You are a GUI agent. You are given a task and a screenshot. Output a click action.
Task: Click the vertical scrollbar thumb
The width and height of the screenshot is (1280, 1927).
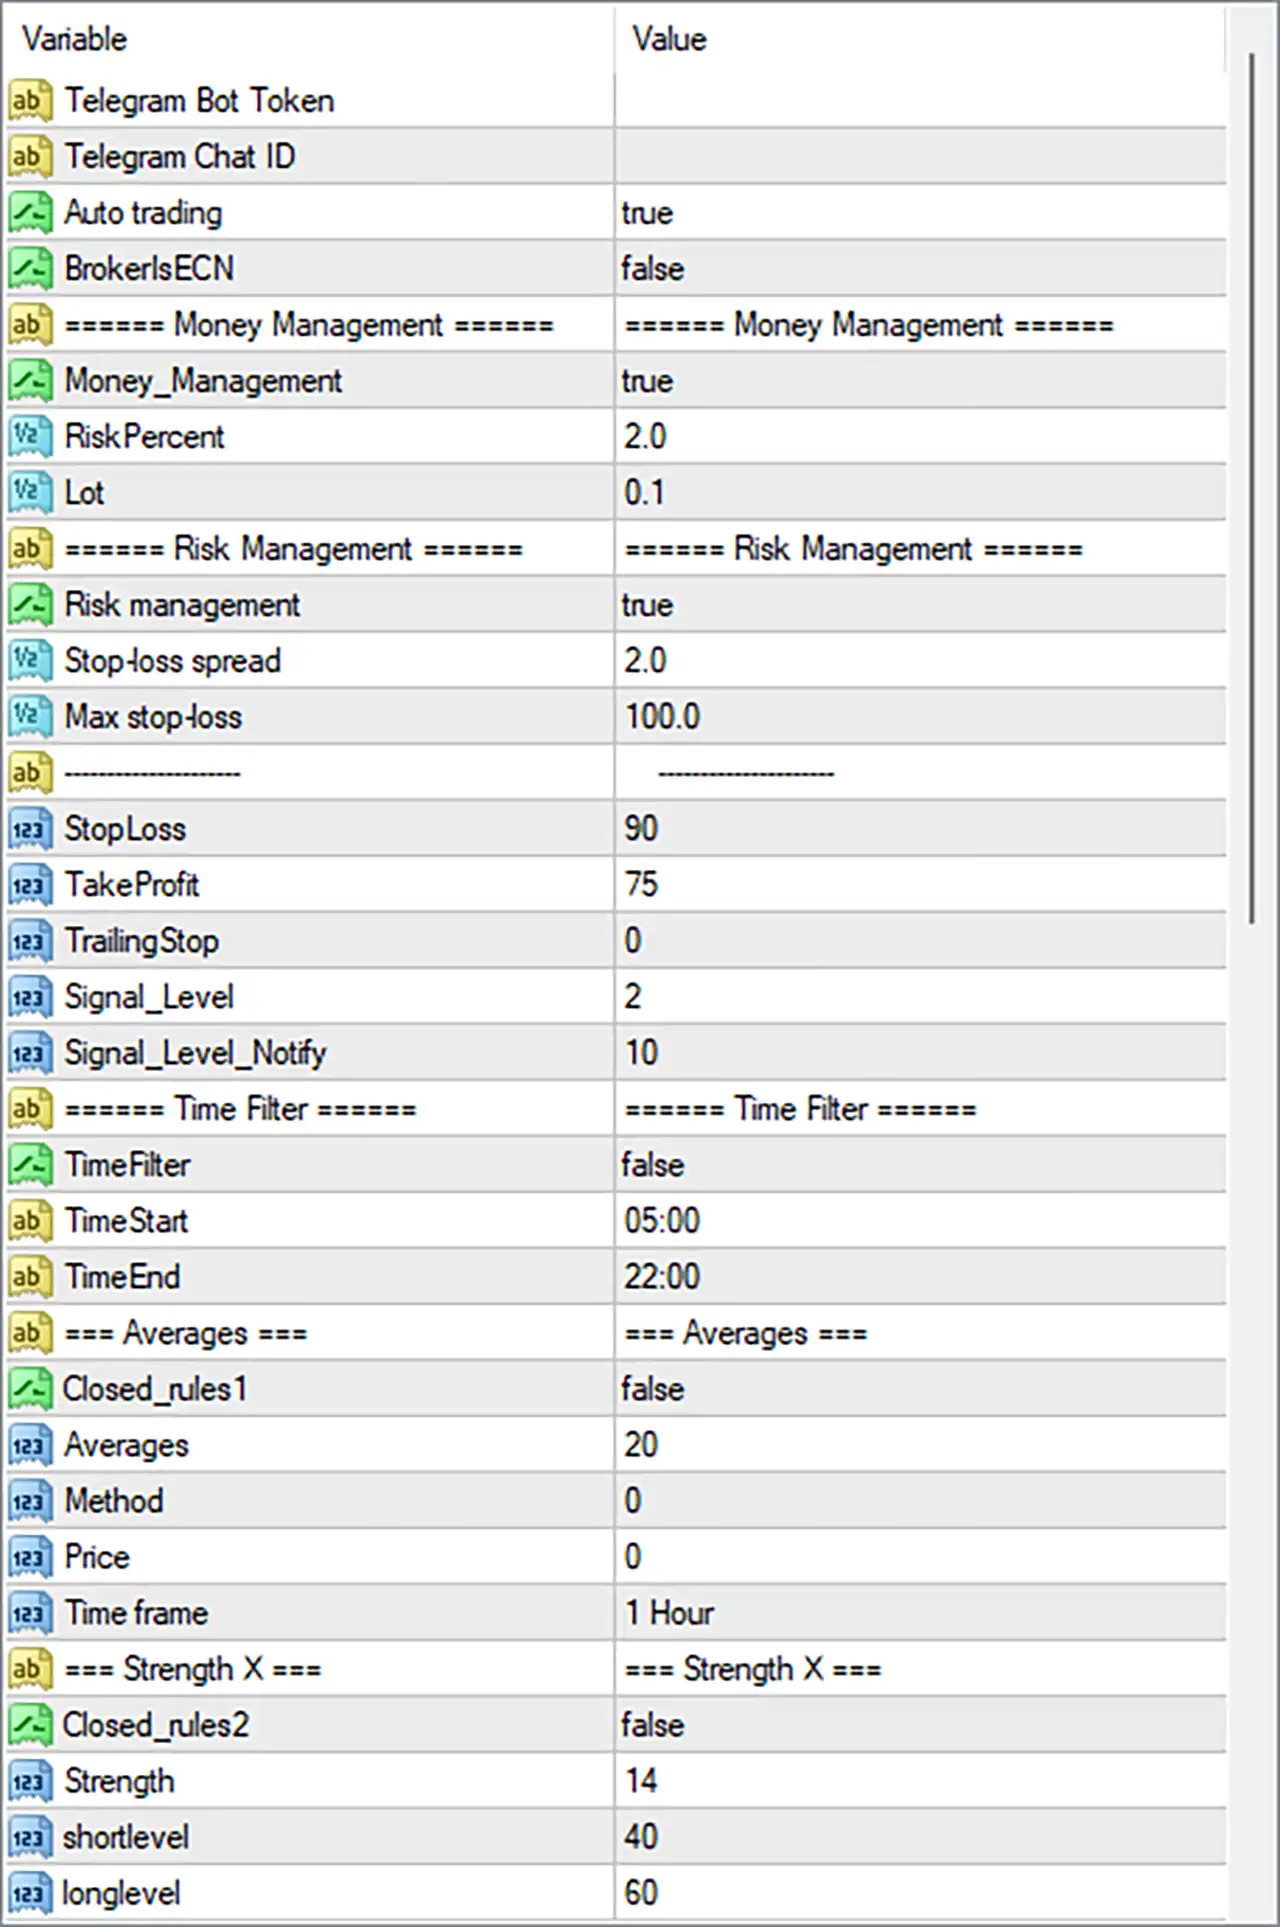(x=1251, y=488)
